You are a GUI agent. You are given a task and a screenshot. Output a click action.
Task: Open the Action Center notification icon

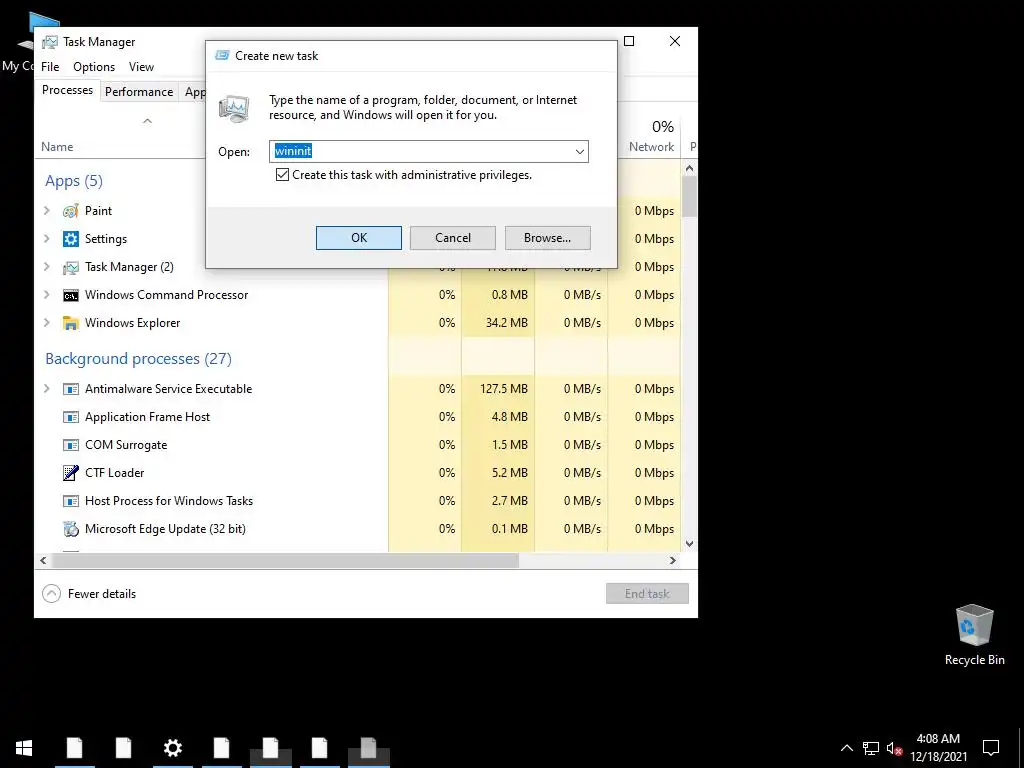click(x=991, y=748)
